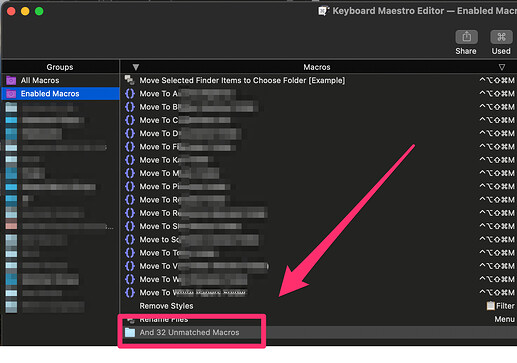Expand the And 32 Unmatched Macros row
517x363 pixels.
point(319,332)
